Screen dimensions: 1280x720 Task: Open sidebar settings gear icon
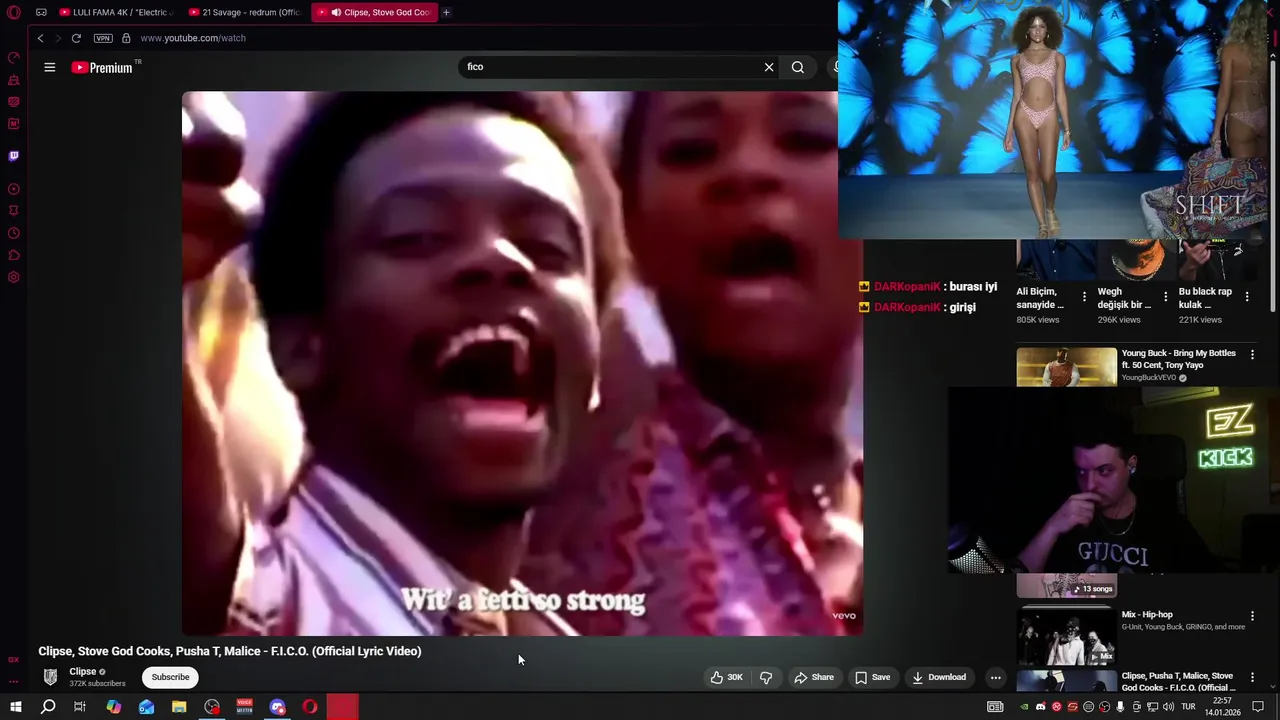pos(14,277)
